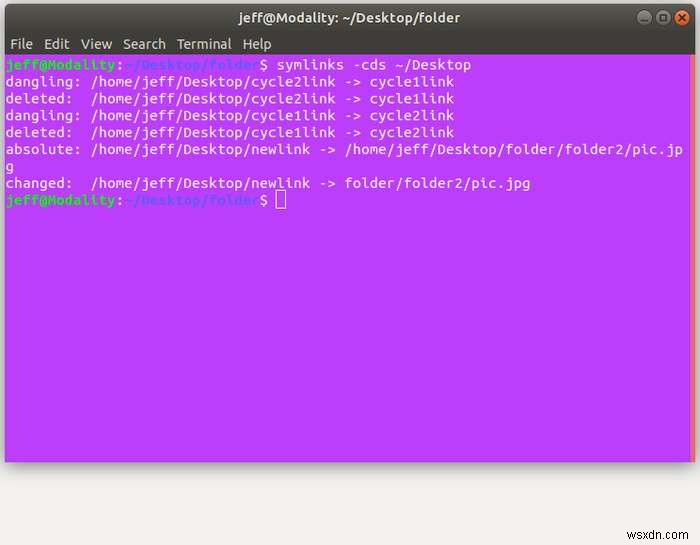Screen dimensions: 700x545
Task: Select 'deleted:' line for cycle2link -> cycle1link
Action: point(230,99)
